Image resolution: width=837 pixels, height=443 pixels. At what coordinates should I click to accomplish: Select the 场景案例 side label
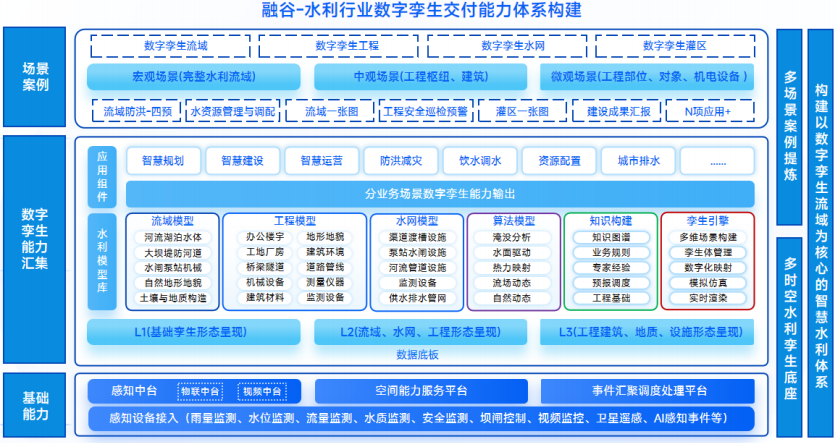[x=35, y=77]
